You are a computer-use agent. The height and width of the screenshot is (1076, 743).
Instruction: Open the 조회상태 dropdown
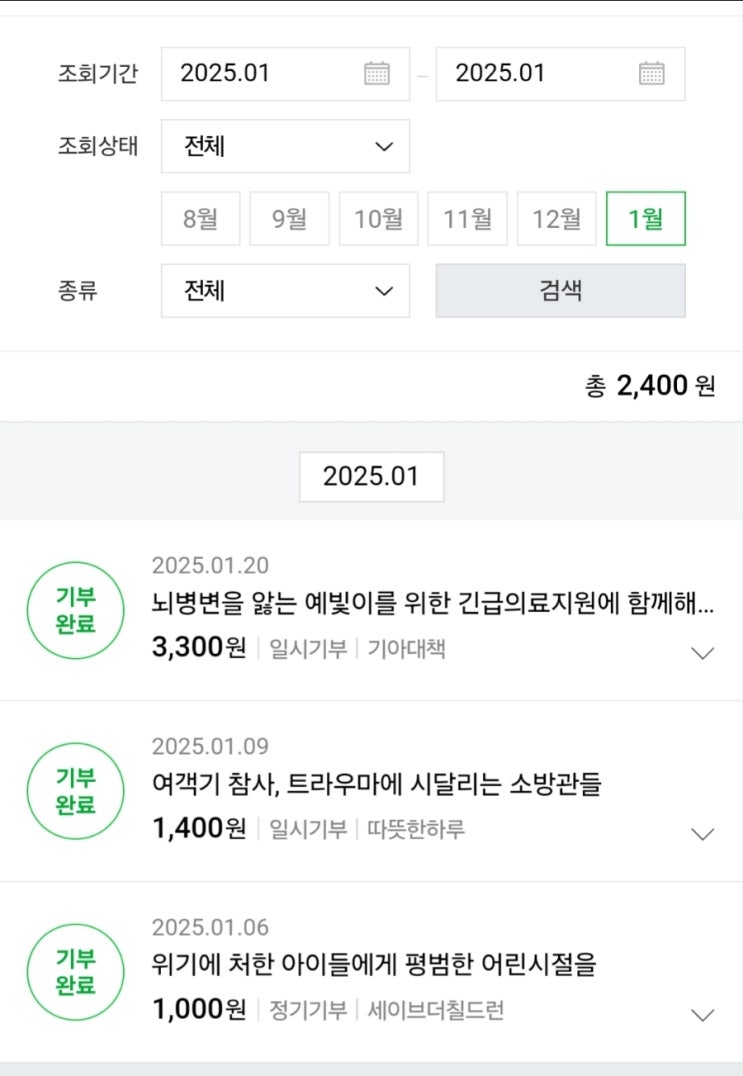(x=285, y=146)
